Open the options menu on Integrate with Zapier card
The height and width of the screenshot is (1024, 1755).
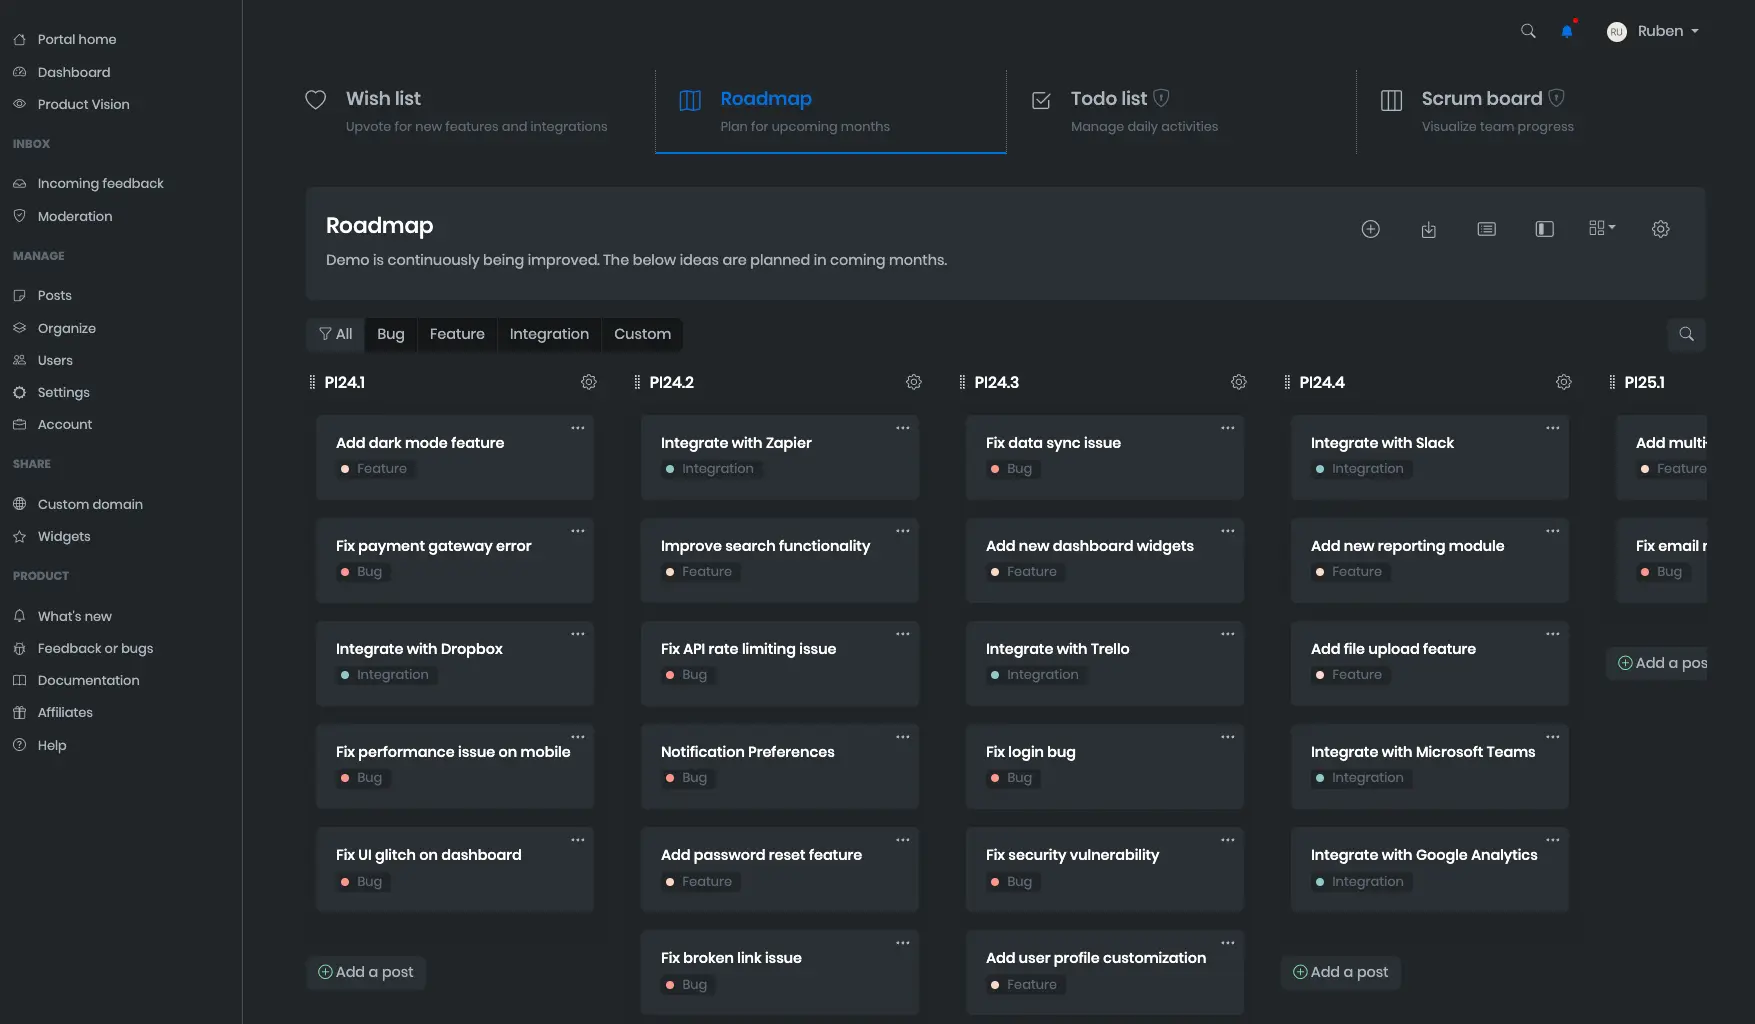click(x=902, y=428)
